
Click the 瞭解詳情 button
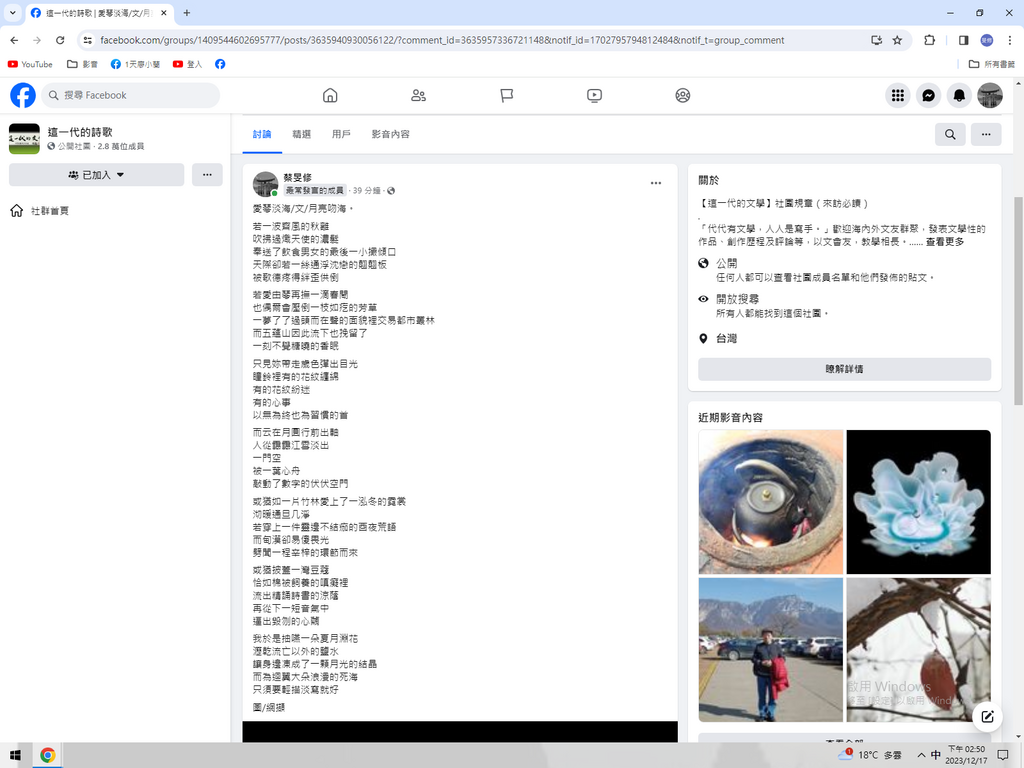tap(844, 369)
